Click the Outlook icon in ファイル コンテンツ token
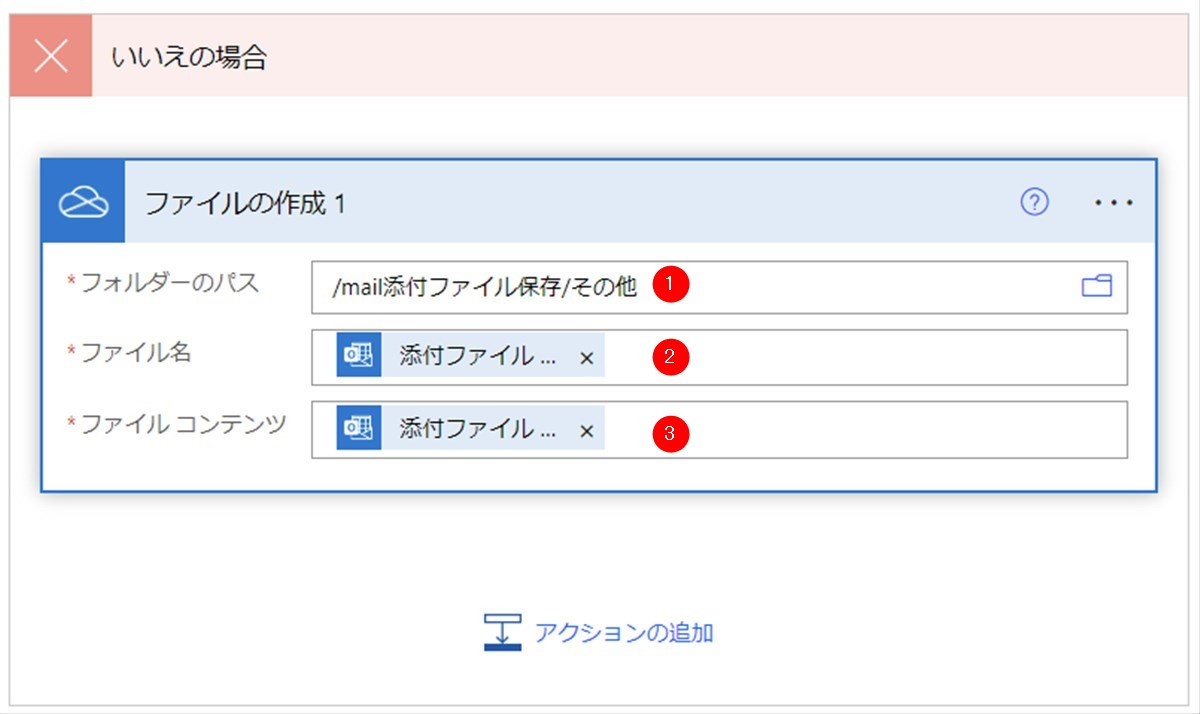1200x714 pixels. point(359,428)
